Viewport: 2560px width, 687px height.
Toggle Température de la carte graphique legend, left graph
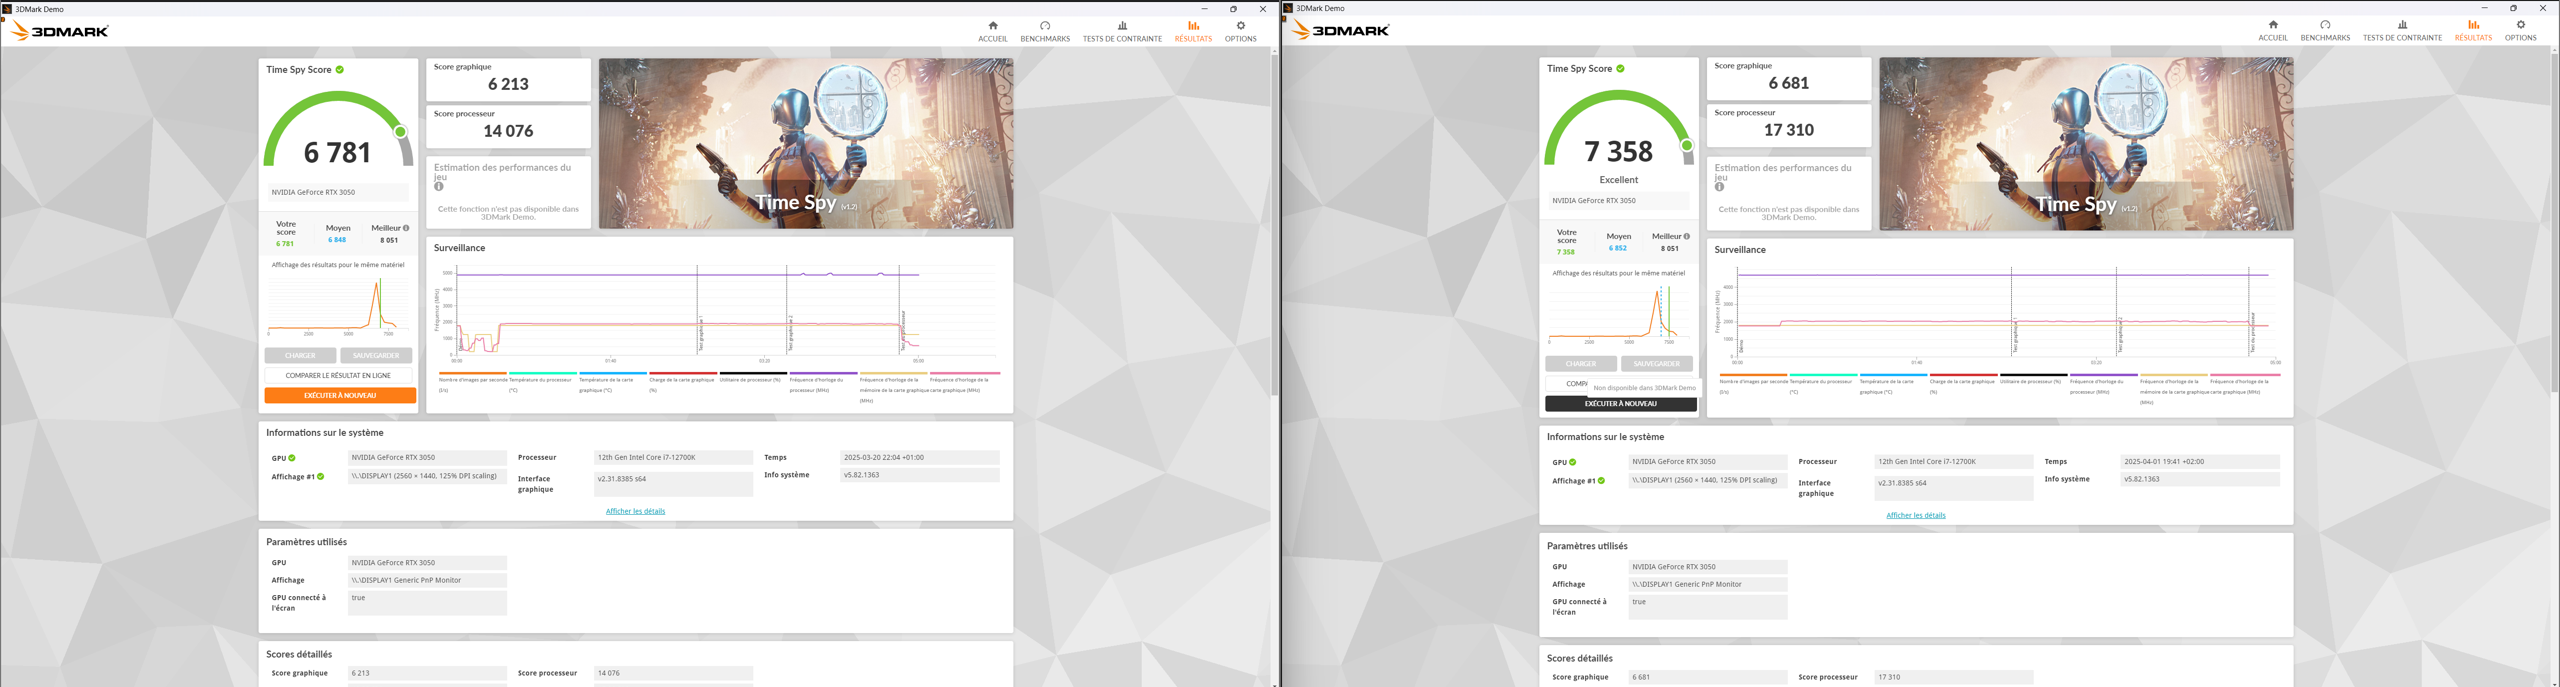click(x=611, y=383)
